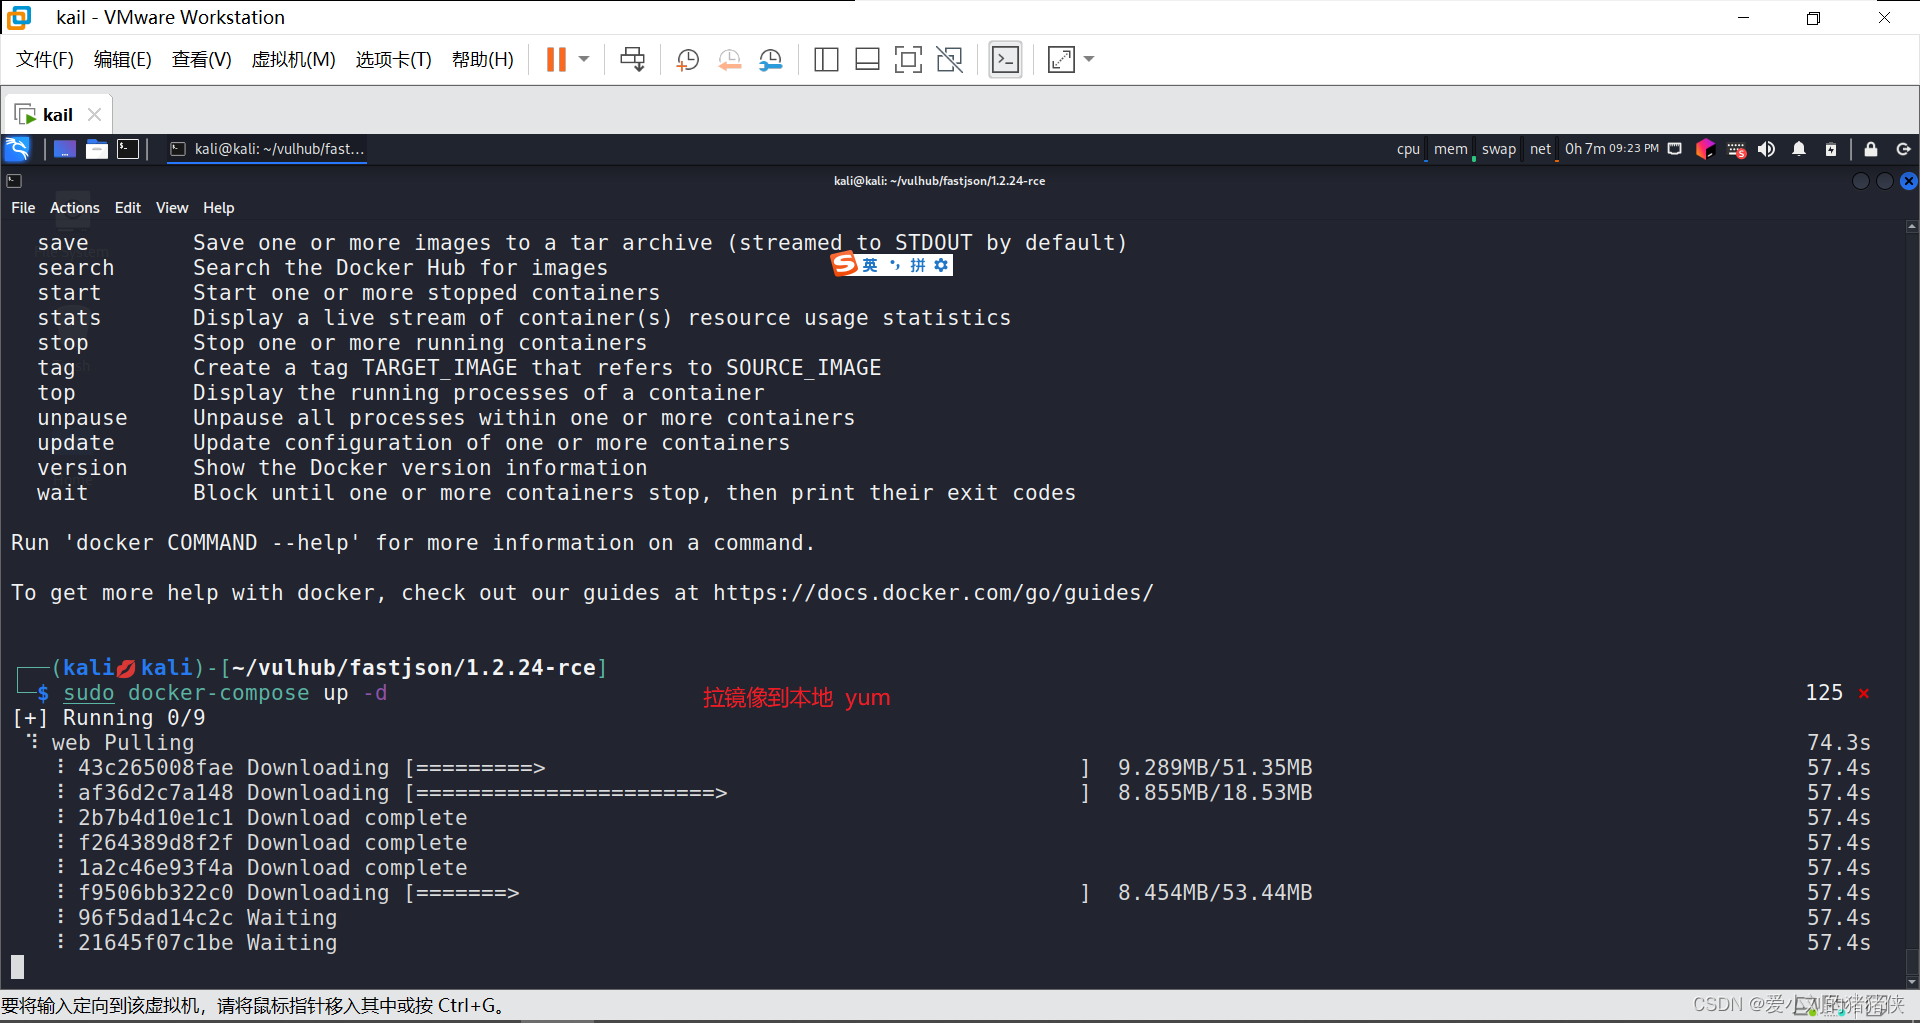Toggle the thumbnail bar view
1920x1023 pixels.
867,60
